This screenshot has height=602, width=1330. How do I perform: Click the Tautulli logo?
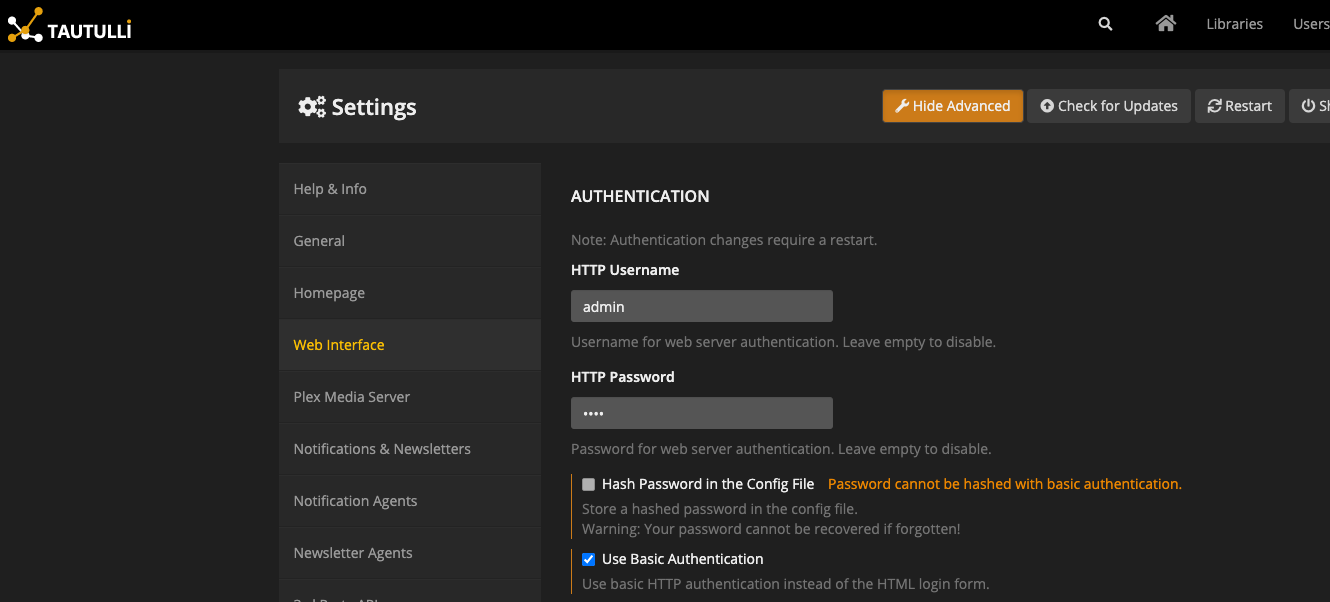coord(70,25)
